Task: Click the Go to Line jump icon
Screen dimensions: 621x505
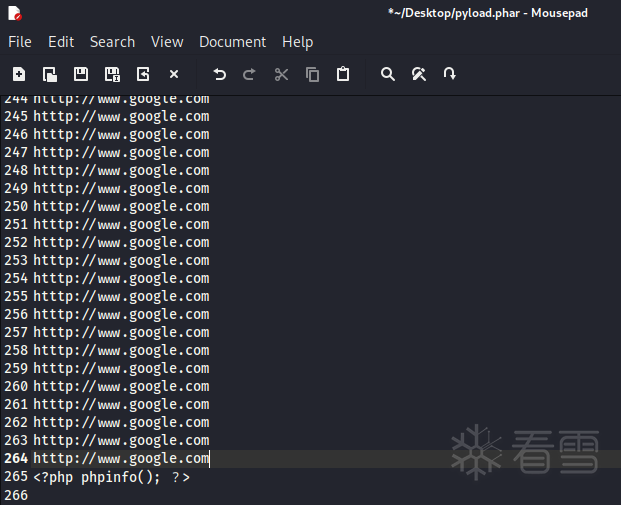Action: click(x=450, y=74)
